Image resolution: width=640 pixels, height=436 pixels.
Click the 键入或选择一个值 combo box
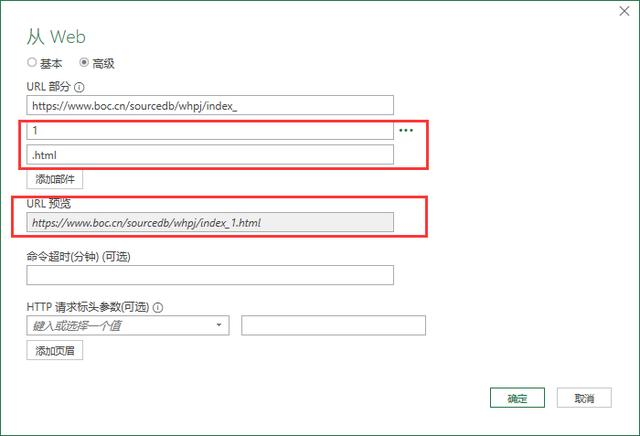tap(118, 326)
